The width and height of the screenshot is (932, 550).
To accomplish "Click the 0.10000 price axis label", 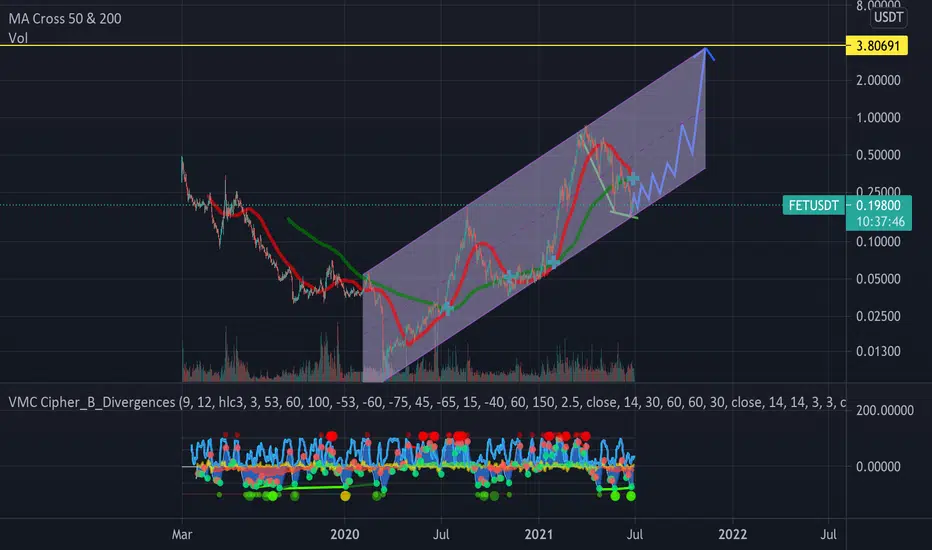I will coord(878,241).
